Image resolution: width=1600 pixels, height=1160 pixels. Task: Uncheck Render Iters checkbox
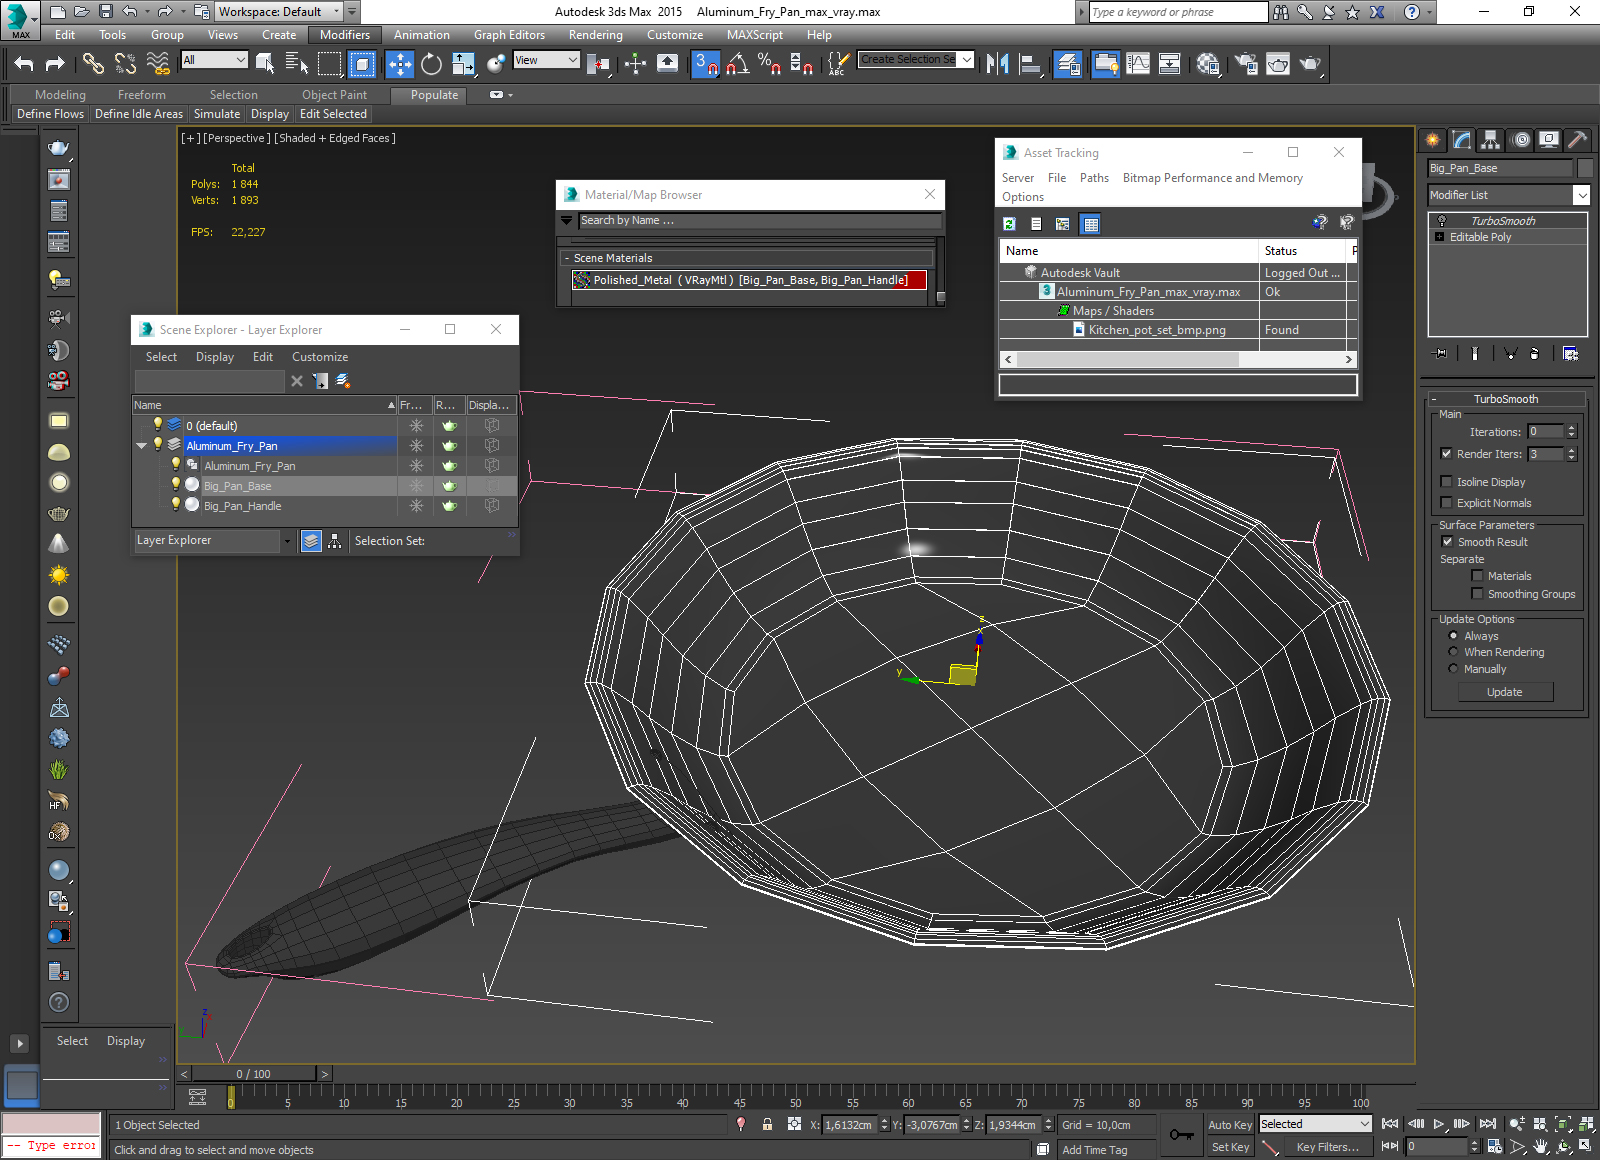1446,453
